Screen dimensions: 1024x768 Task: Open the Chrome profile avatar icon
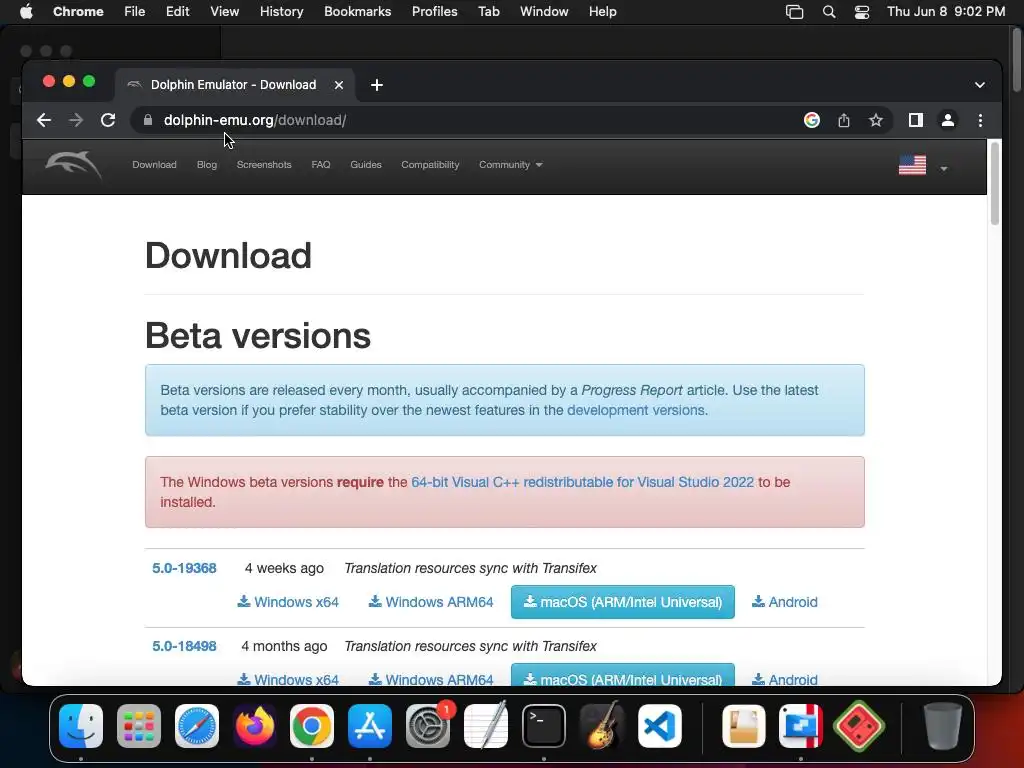coord(948,120)
